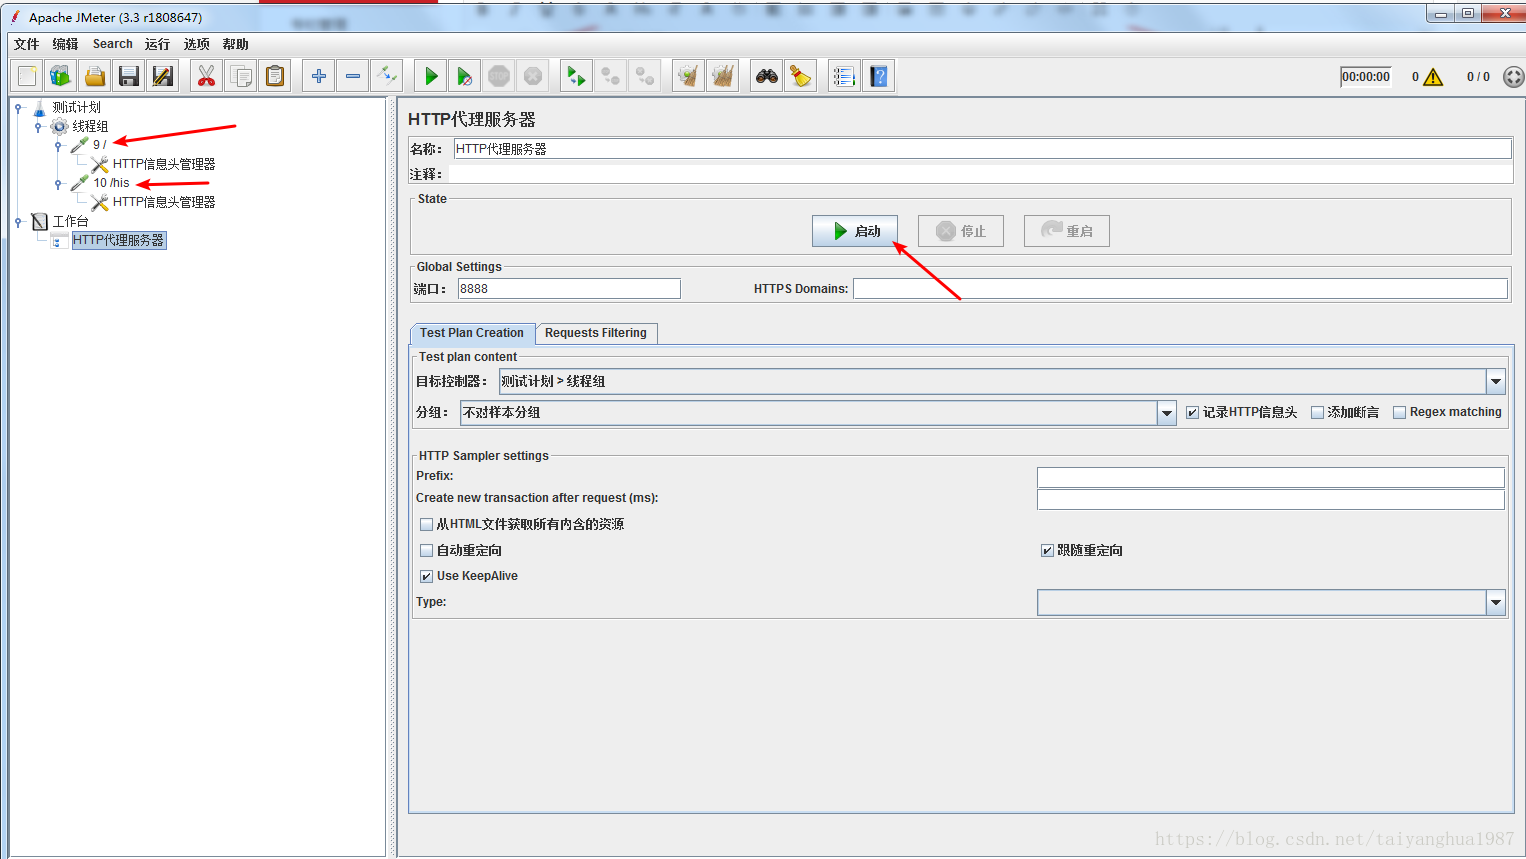Toggle the 跟随重定向 checkbox
1526x859 pixels.
coord(1047,550)
